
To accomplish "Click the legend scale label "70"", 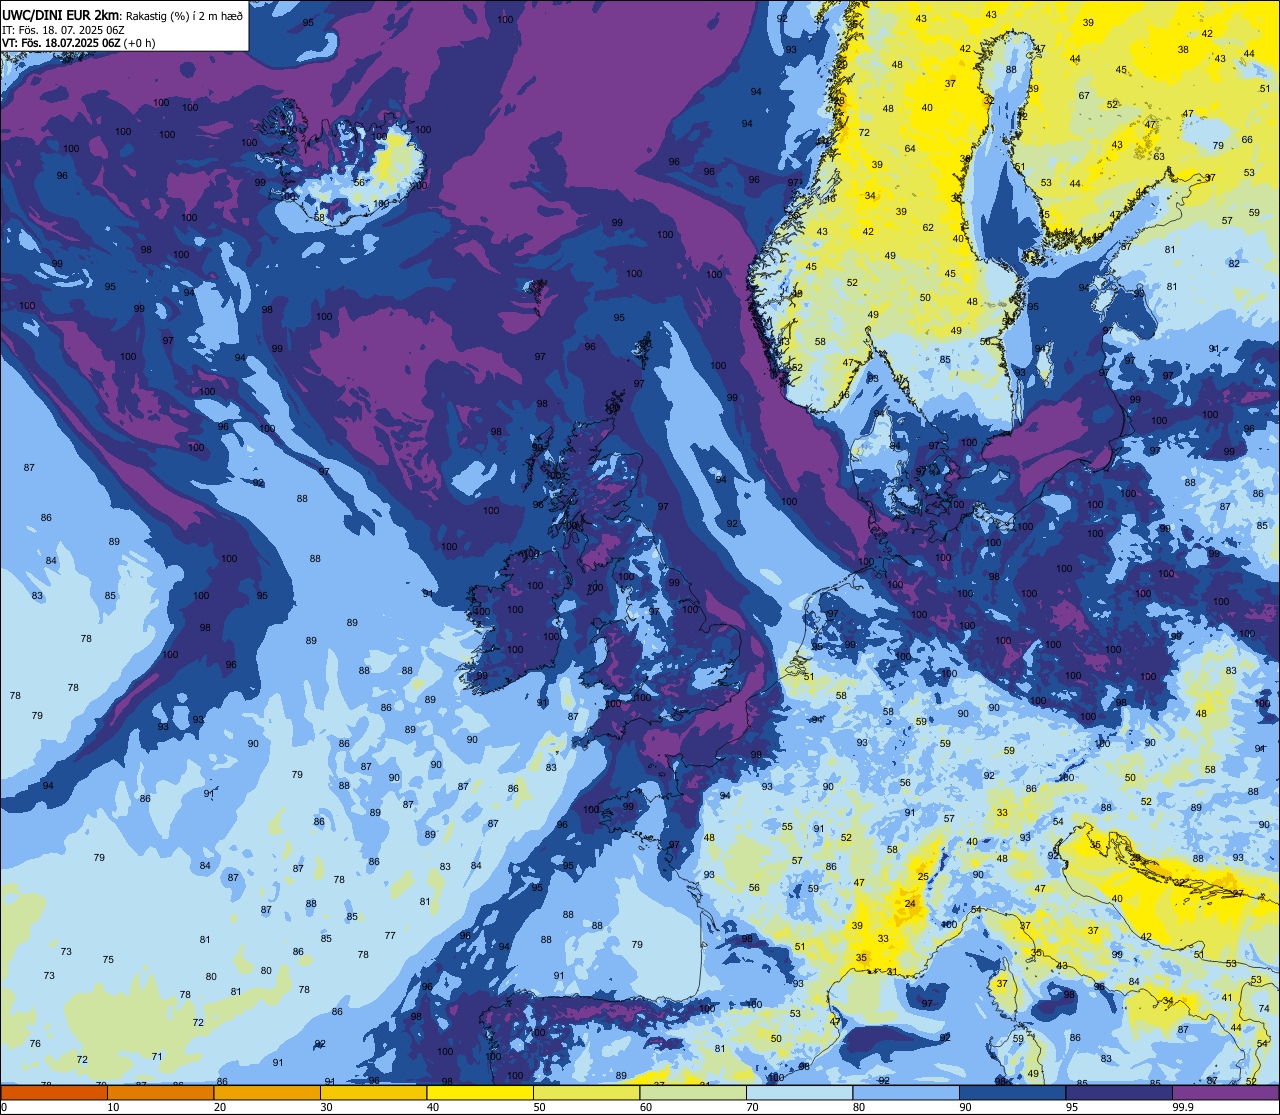I will [752, 1108].
